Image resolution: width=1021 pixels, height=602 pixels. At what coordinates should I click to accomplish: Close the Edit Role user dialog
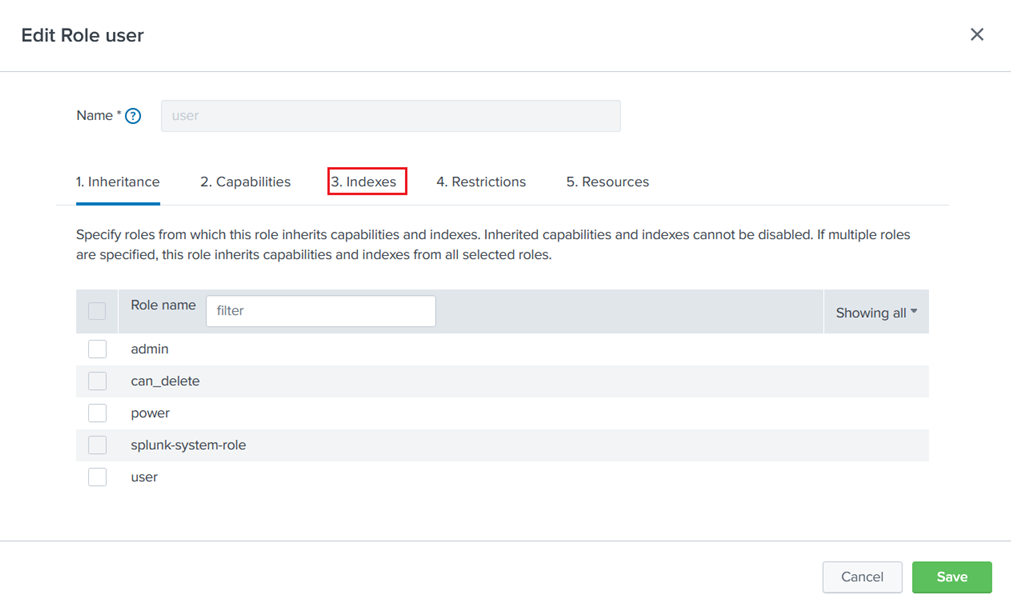[977, 34]
